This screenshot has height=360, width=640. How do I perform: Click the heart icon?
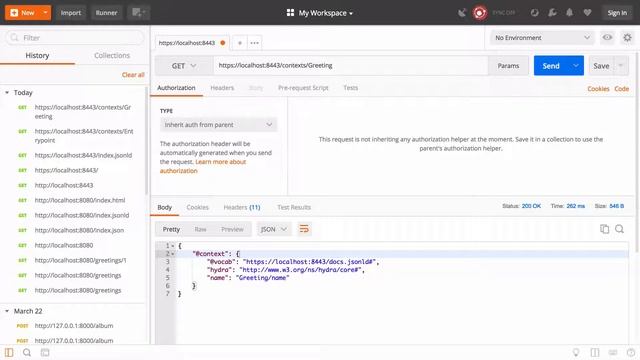point(587,13)
